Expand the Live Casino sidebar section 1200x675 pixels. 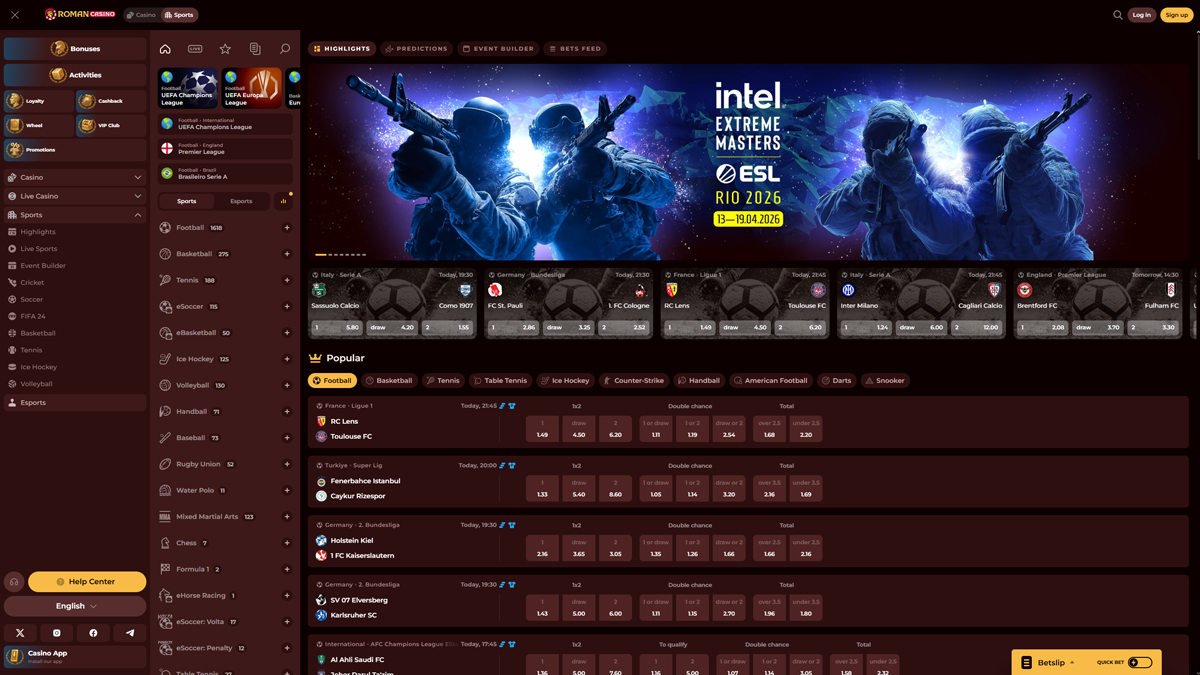click(x=75, y=196)
